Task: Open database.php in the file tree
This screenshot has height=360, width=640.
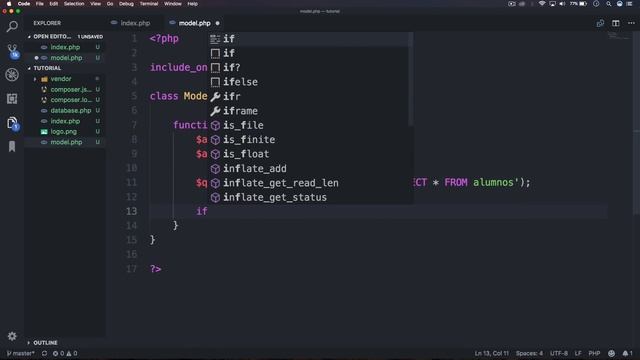Action: (65, 111)
